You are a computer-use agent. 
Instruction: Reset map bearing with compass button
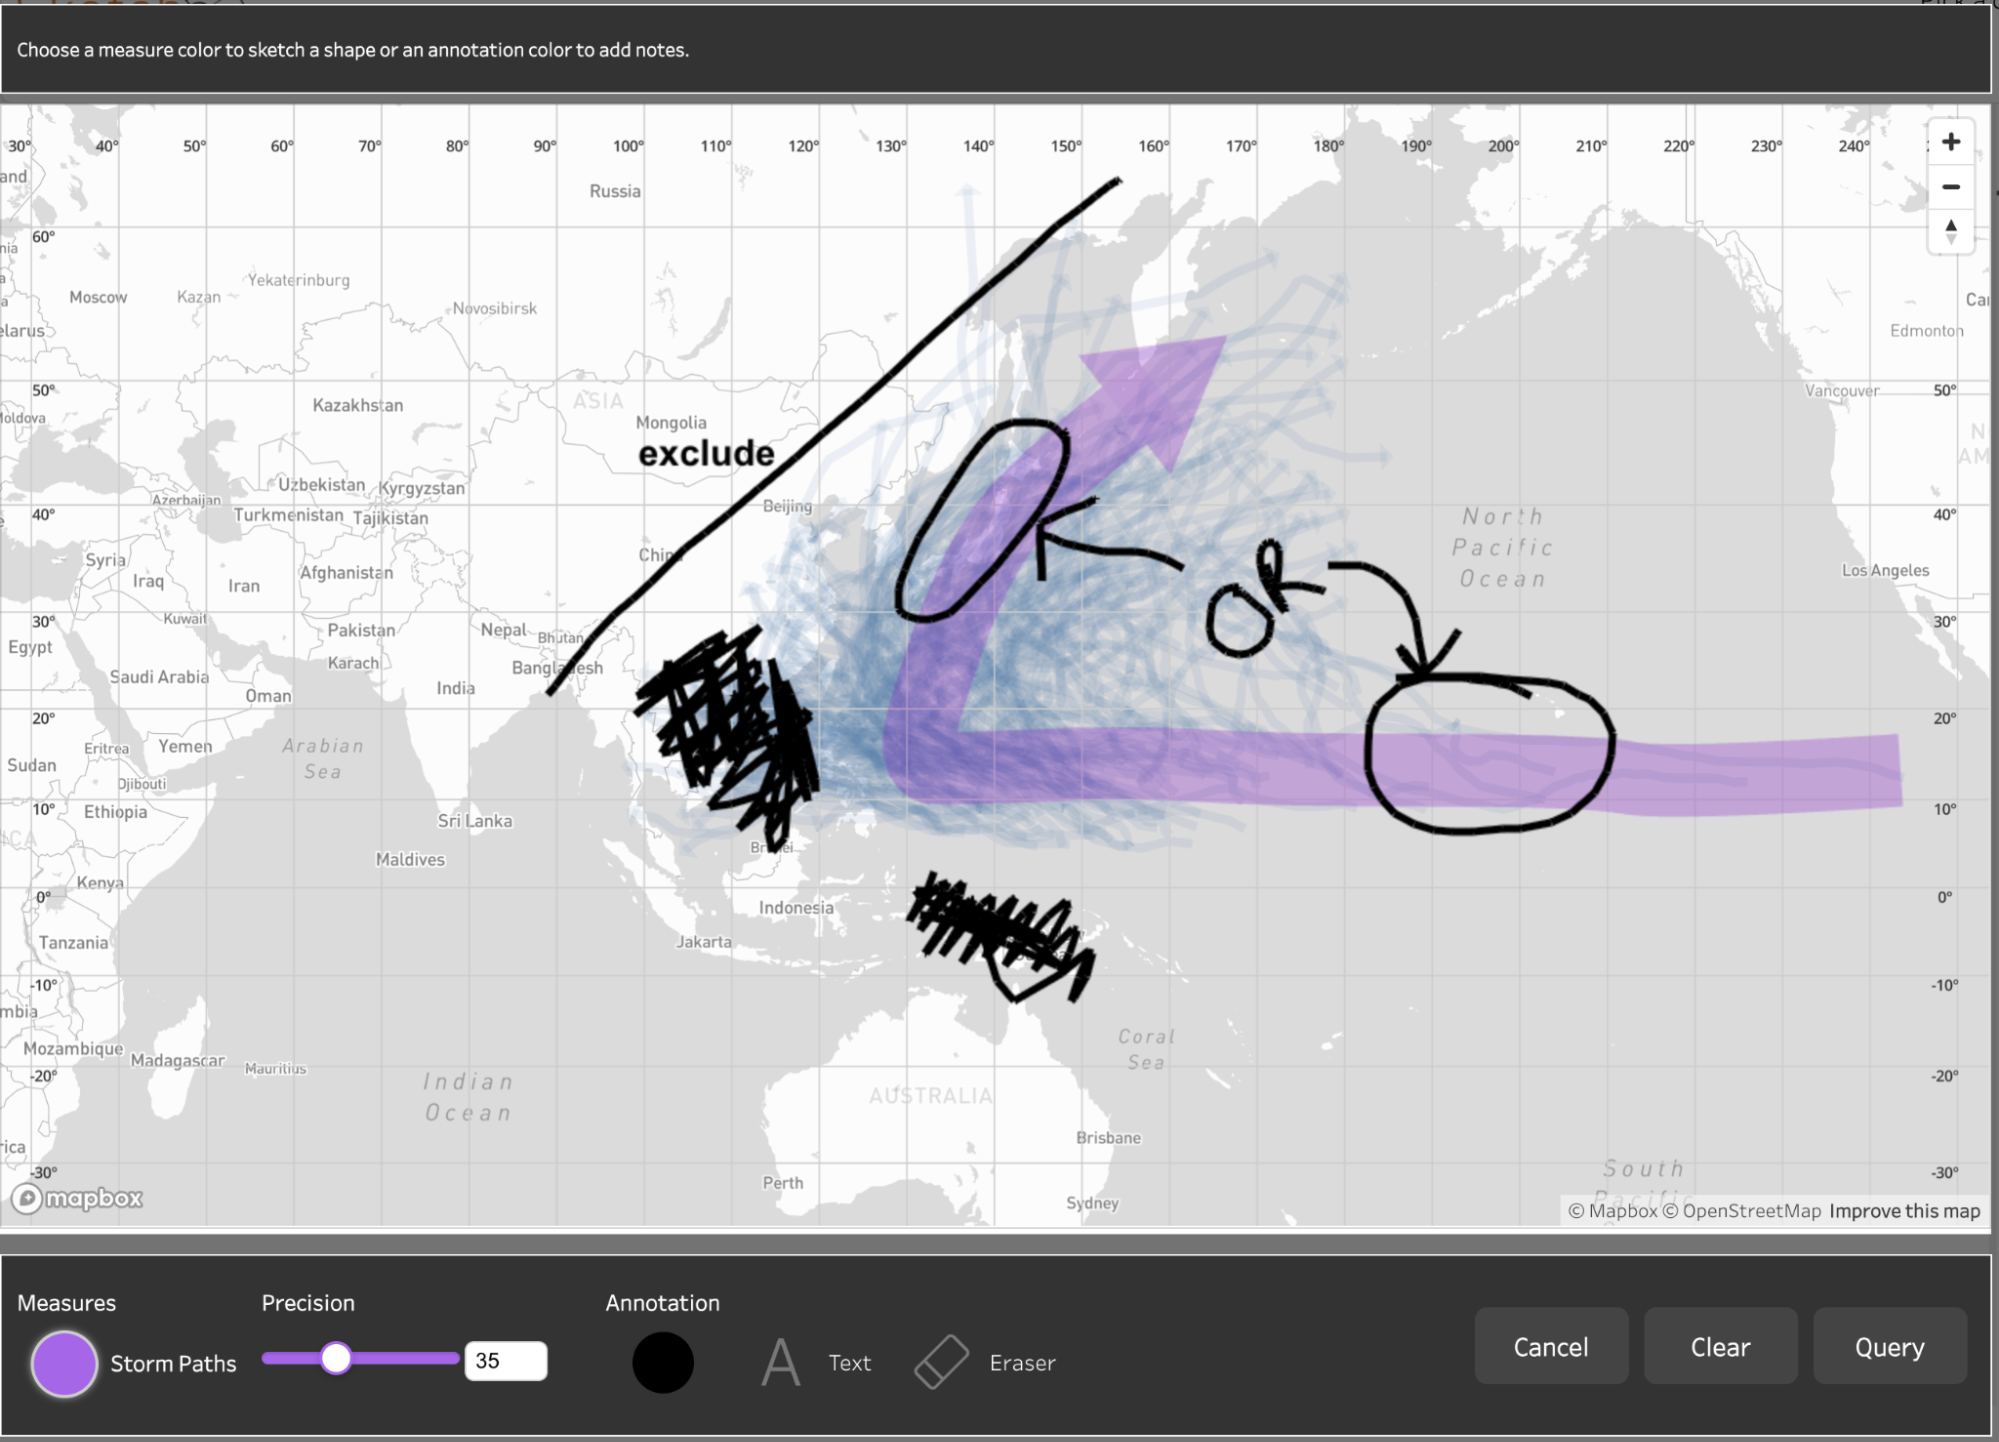click(x=1950, y=231)
